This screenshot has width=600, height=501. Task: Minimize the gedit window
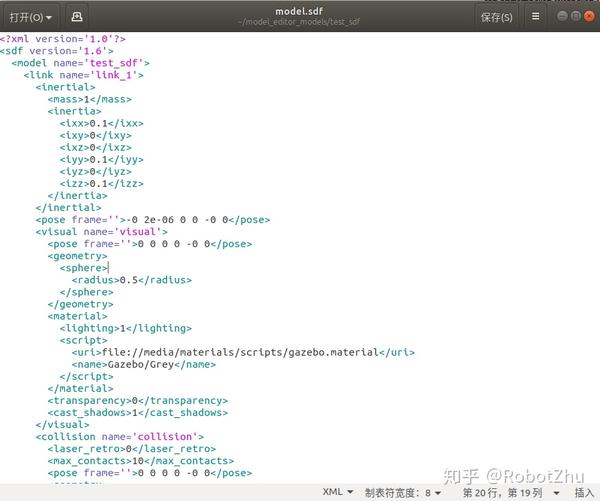562,16
